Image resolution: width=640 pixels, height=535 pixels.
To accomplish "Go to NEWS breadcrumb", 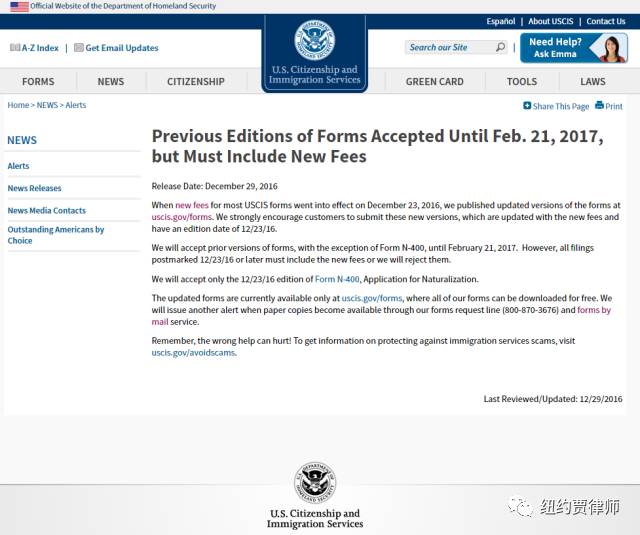I will (47, 105).
